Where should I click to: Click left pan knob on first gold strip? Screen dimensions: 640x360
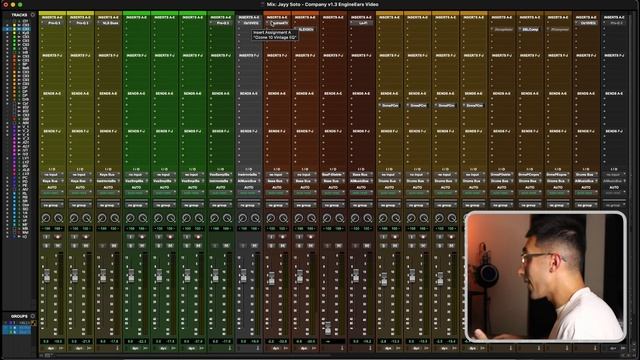pos(383,218)
